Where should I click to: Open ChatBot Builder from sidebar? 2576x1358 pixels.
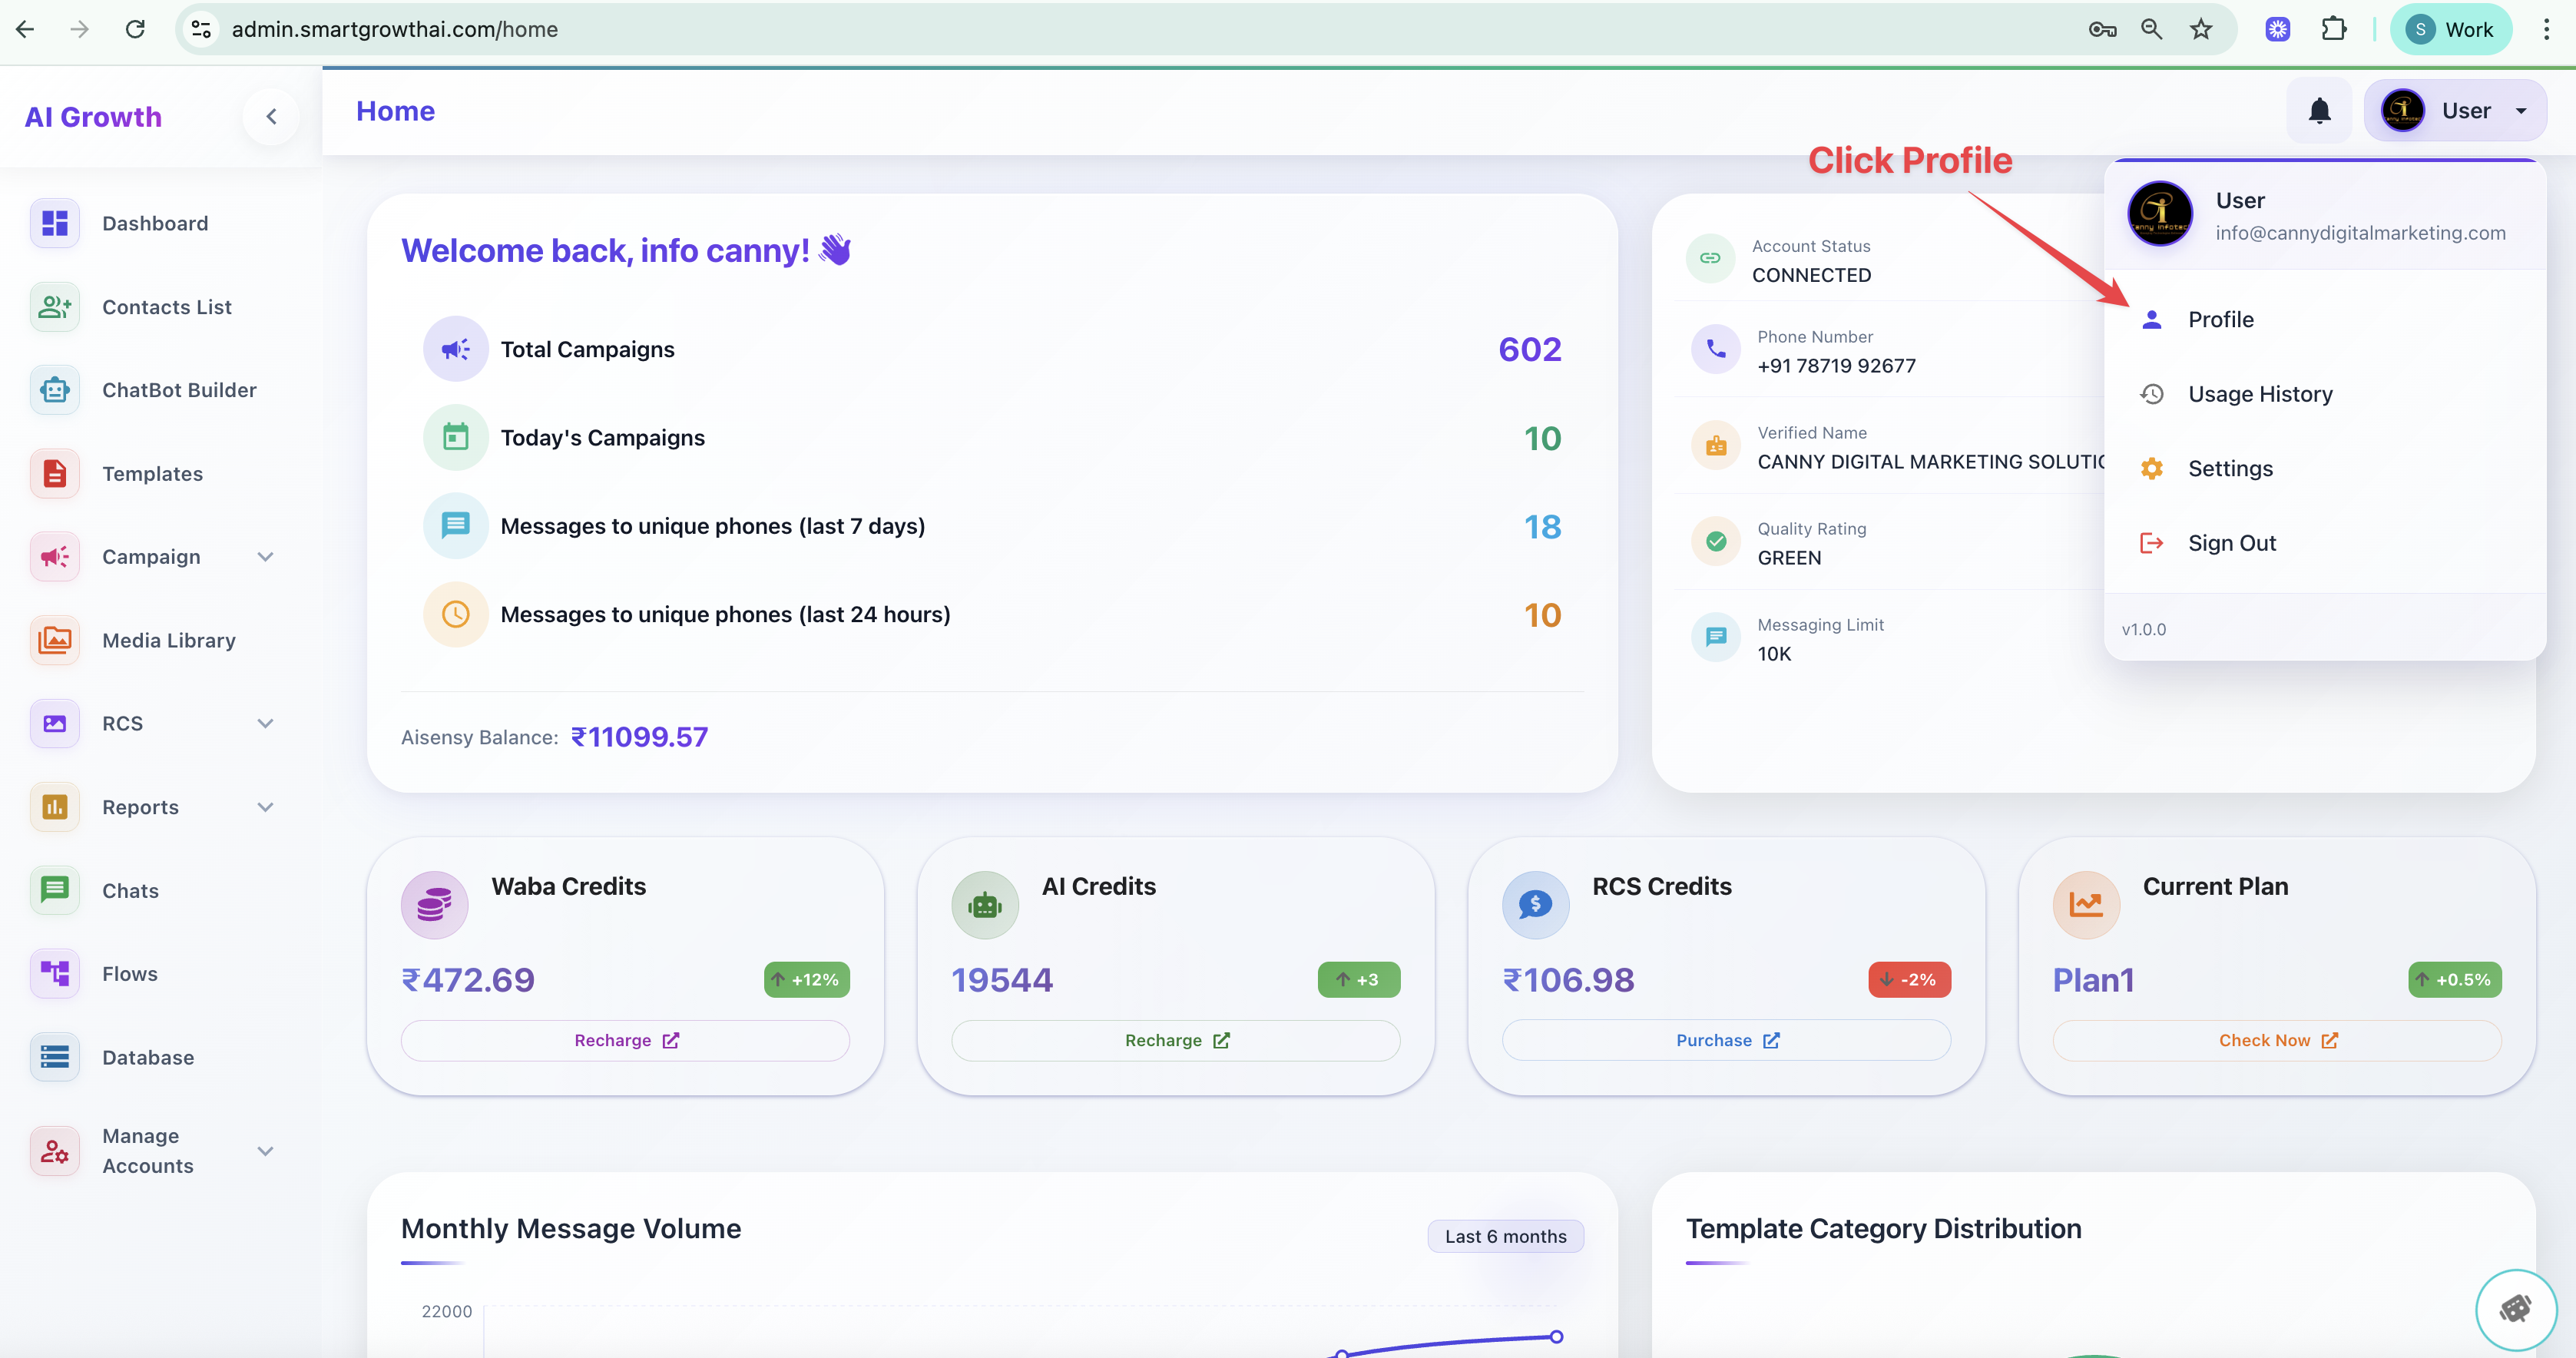click(x=178, y=390)
